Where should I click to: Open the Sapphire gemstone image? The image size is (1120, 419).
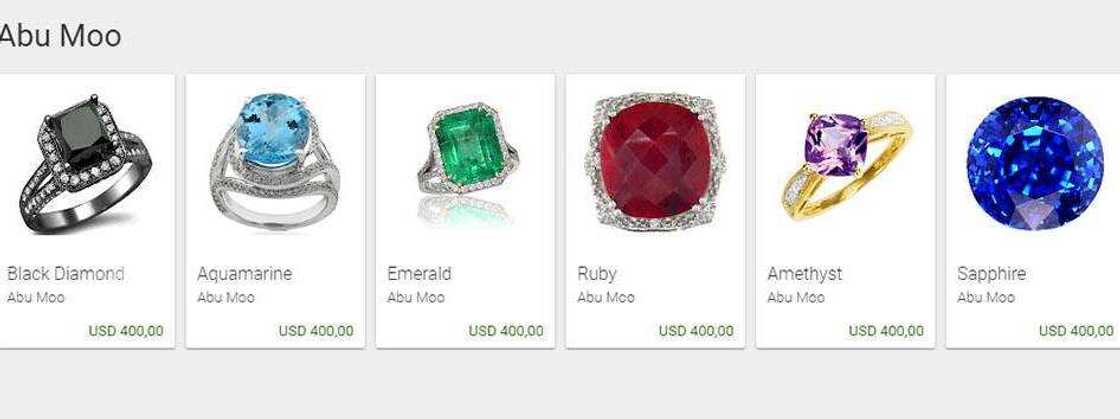pos(1036,163)
